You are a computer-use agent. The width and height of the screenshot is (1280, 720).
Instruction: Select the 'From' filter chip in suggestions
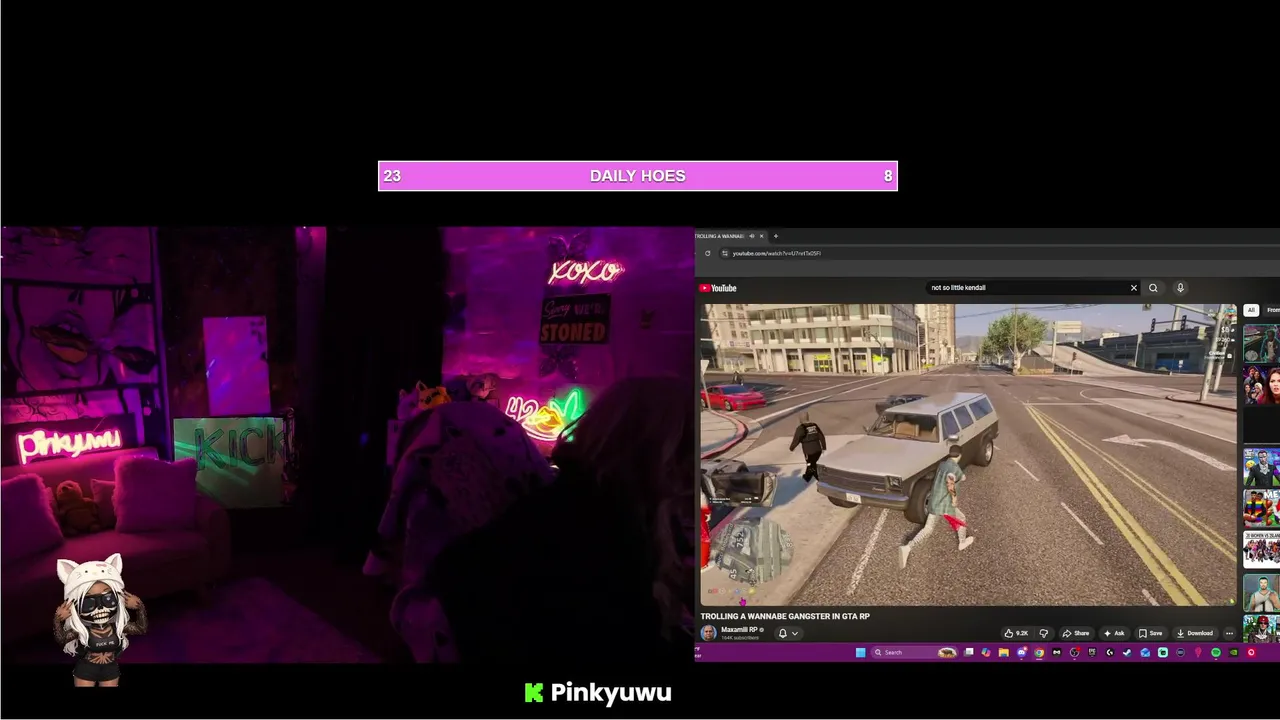click(x=1272, y=310)
